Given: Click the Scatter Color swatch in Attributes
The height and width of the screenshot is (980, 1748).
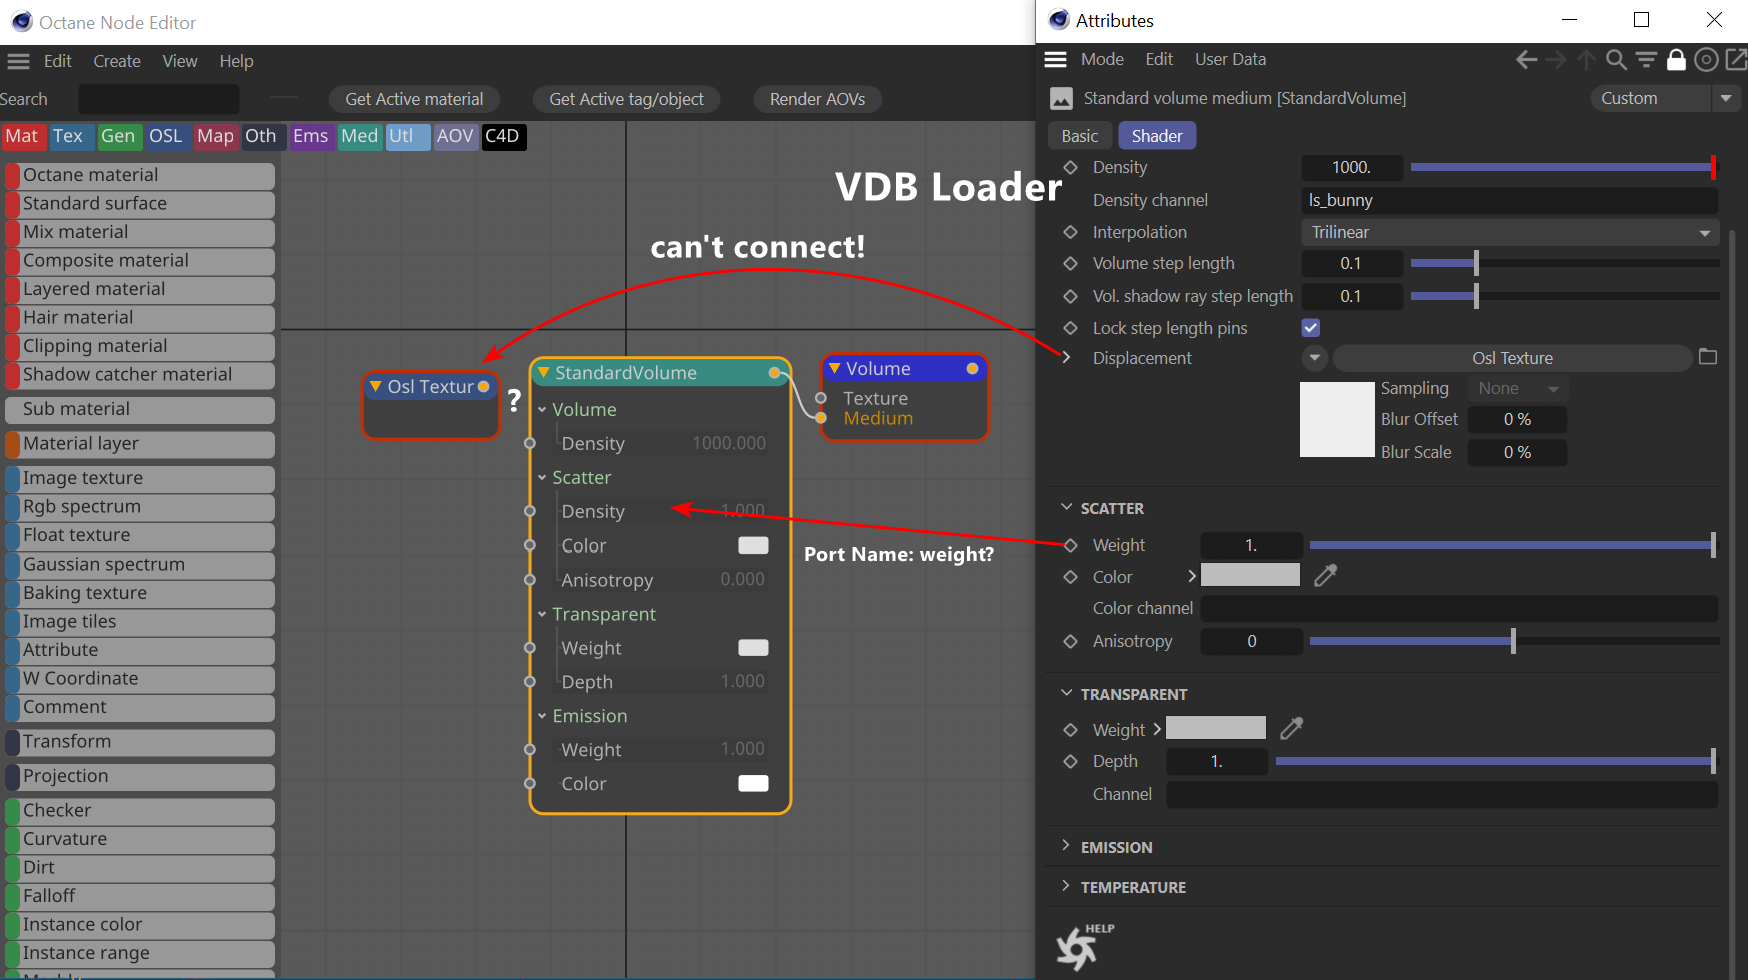Looking at the screenshot, I should coord(1250,575).
